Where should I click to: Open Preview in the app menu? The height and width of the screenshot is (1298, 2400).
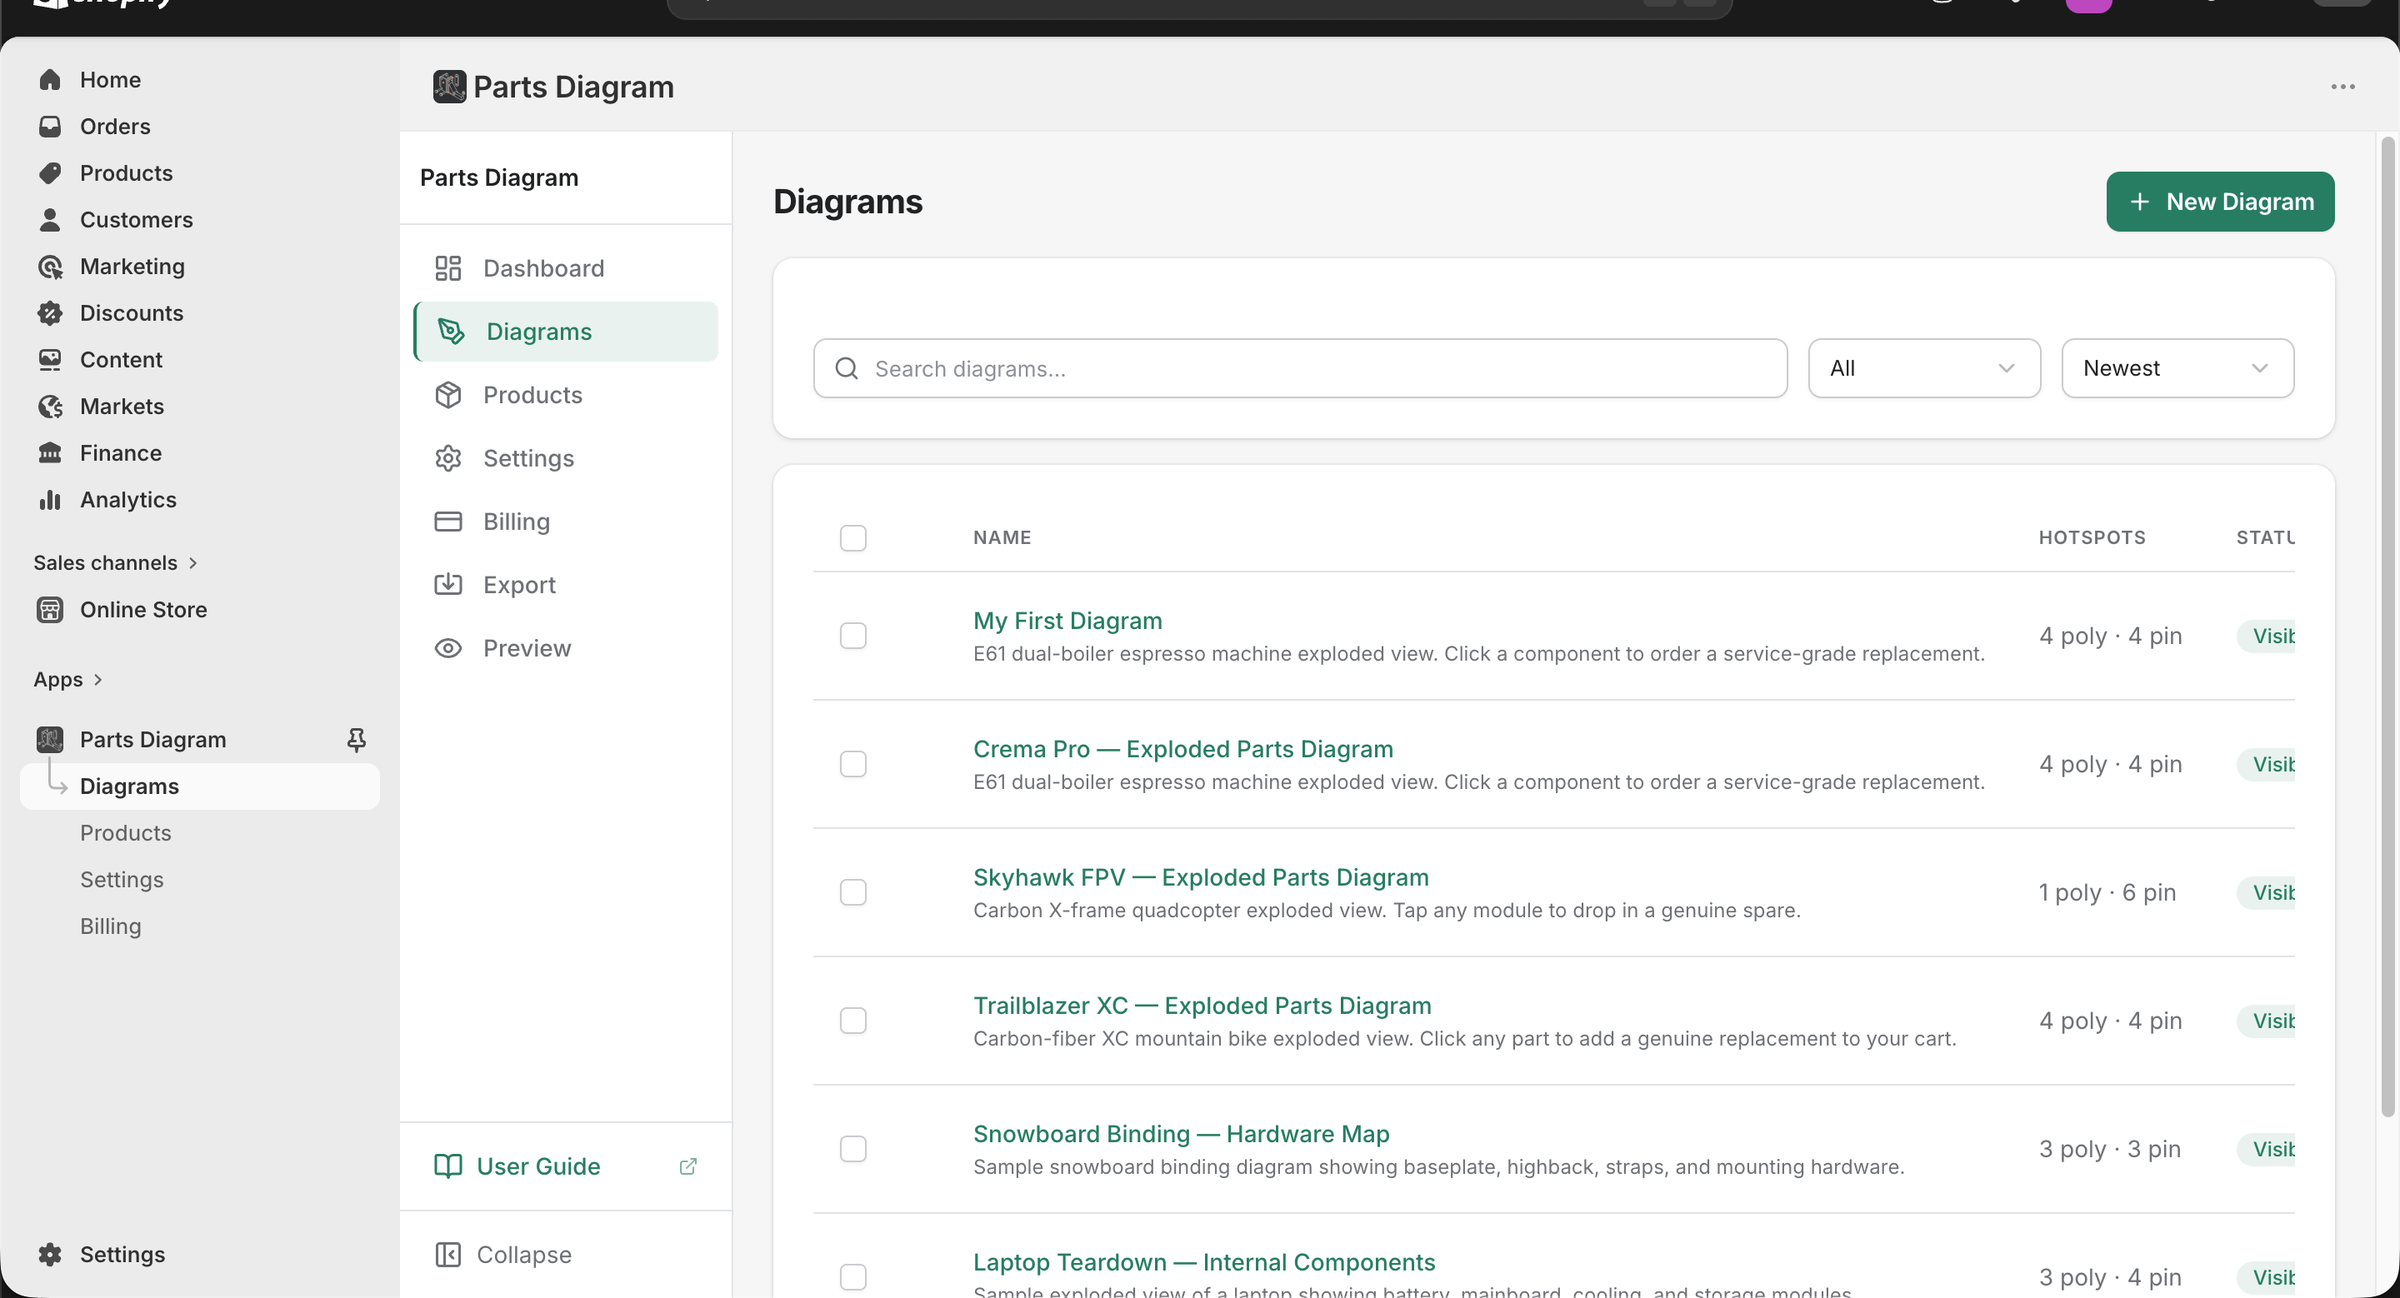coord(566,648)
